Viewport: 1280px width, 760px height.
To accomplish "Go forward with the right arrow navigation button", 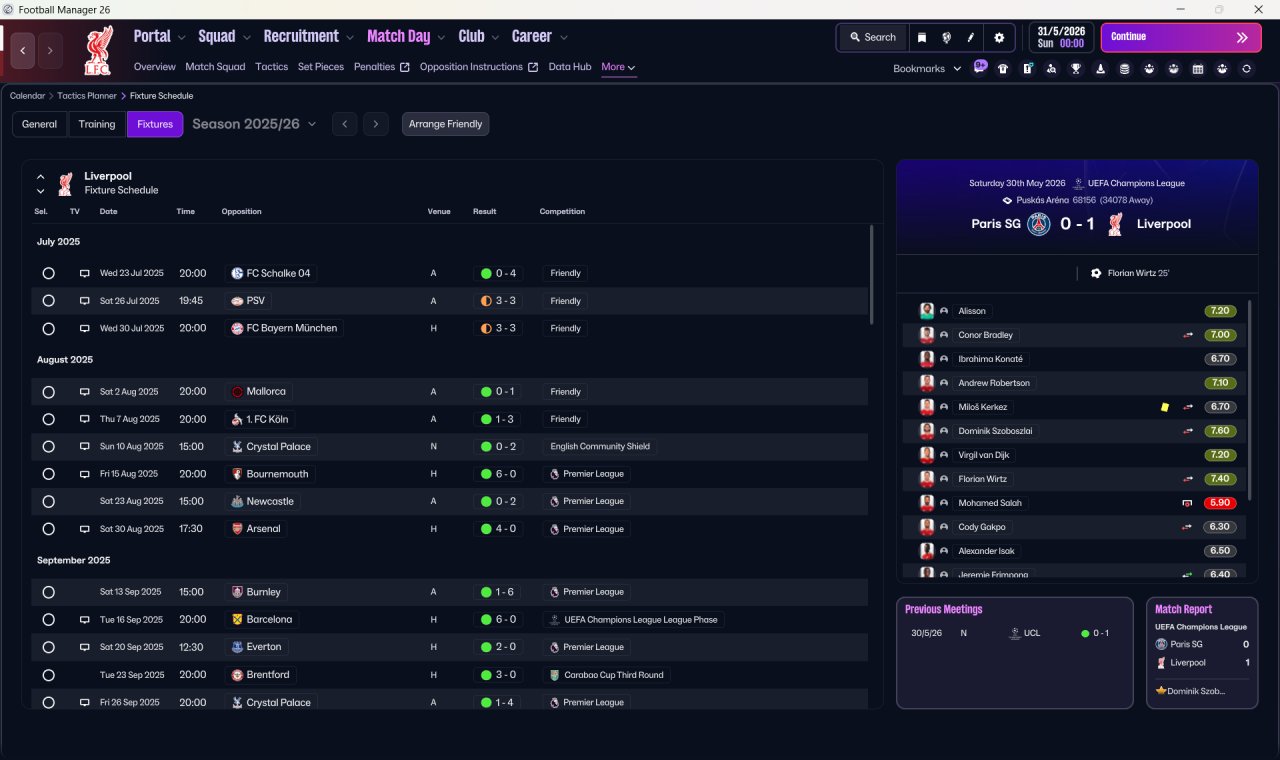I will pyautogui.click(x=50, y=49).
